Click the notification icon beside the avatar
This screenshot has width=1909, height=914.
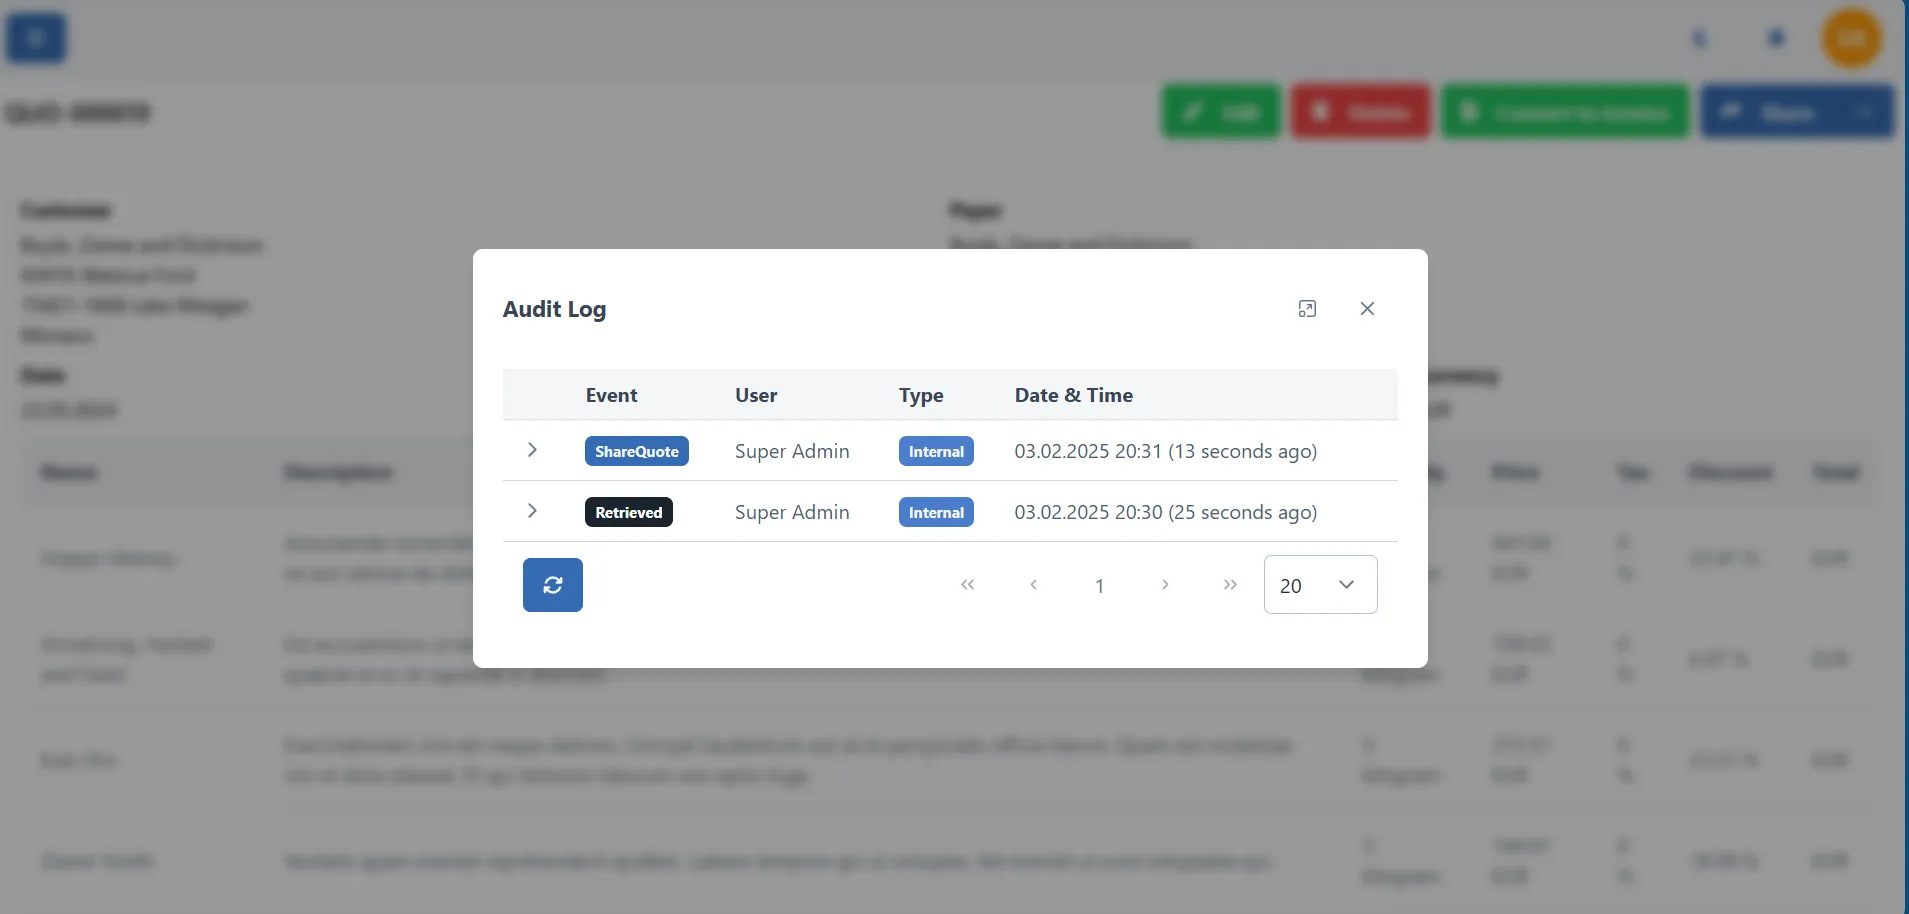1777,37
